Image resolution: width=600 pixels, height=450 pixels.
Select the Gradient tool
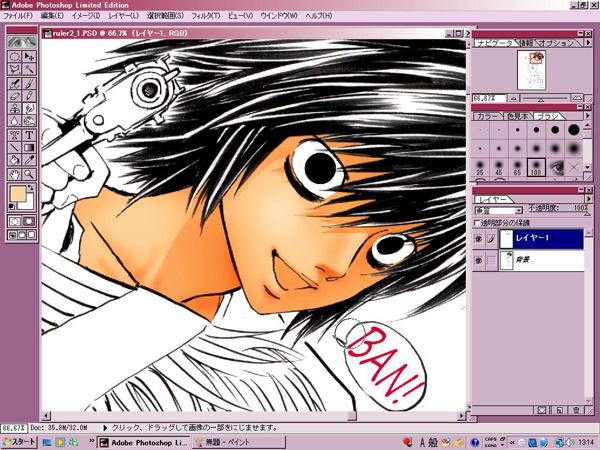coord(29,147)
